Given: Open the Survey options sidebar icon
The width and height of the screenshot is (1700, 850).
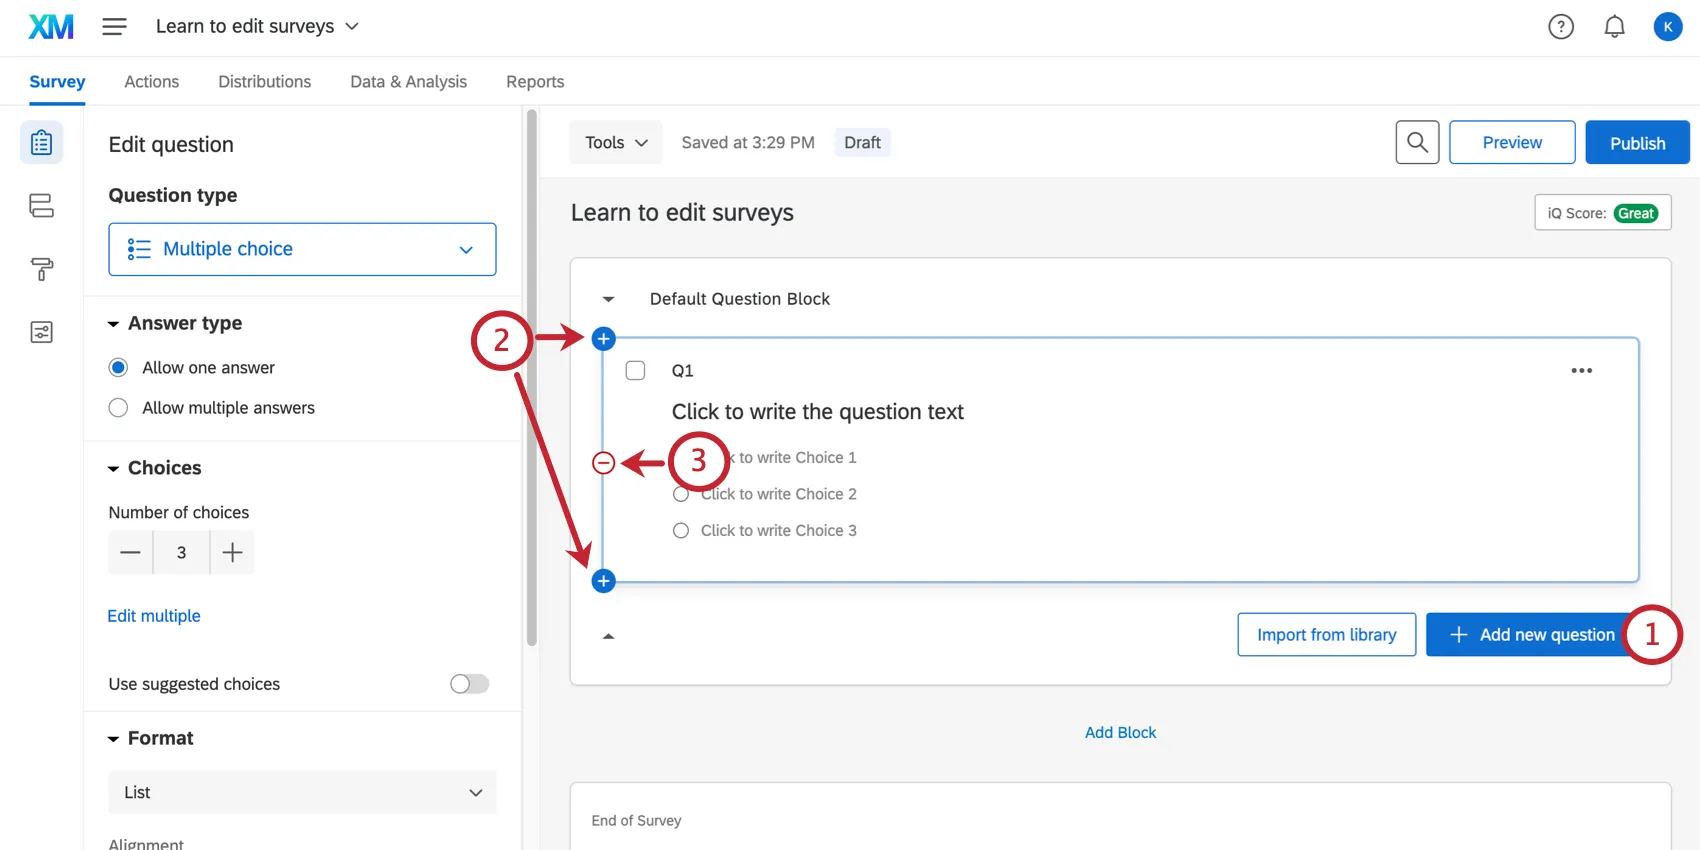Looking at the screenshot, I should tap(41, 332).
